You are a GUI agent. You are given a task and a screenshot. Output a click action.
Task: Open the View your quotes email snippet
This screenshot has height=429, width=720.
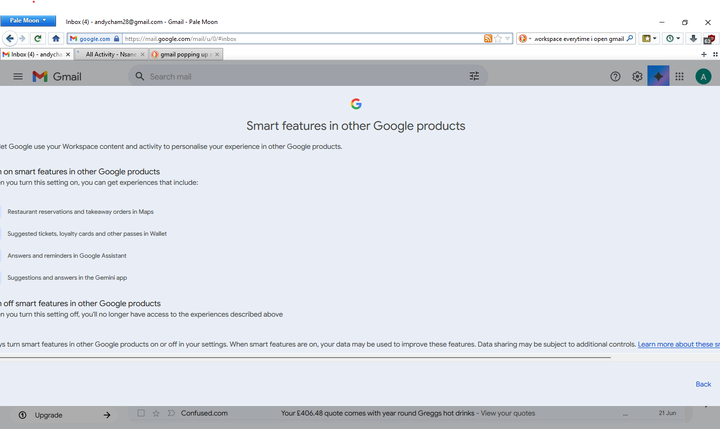point(508,413)
